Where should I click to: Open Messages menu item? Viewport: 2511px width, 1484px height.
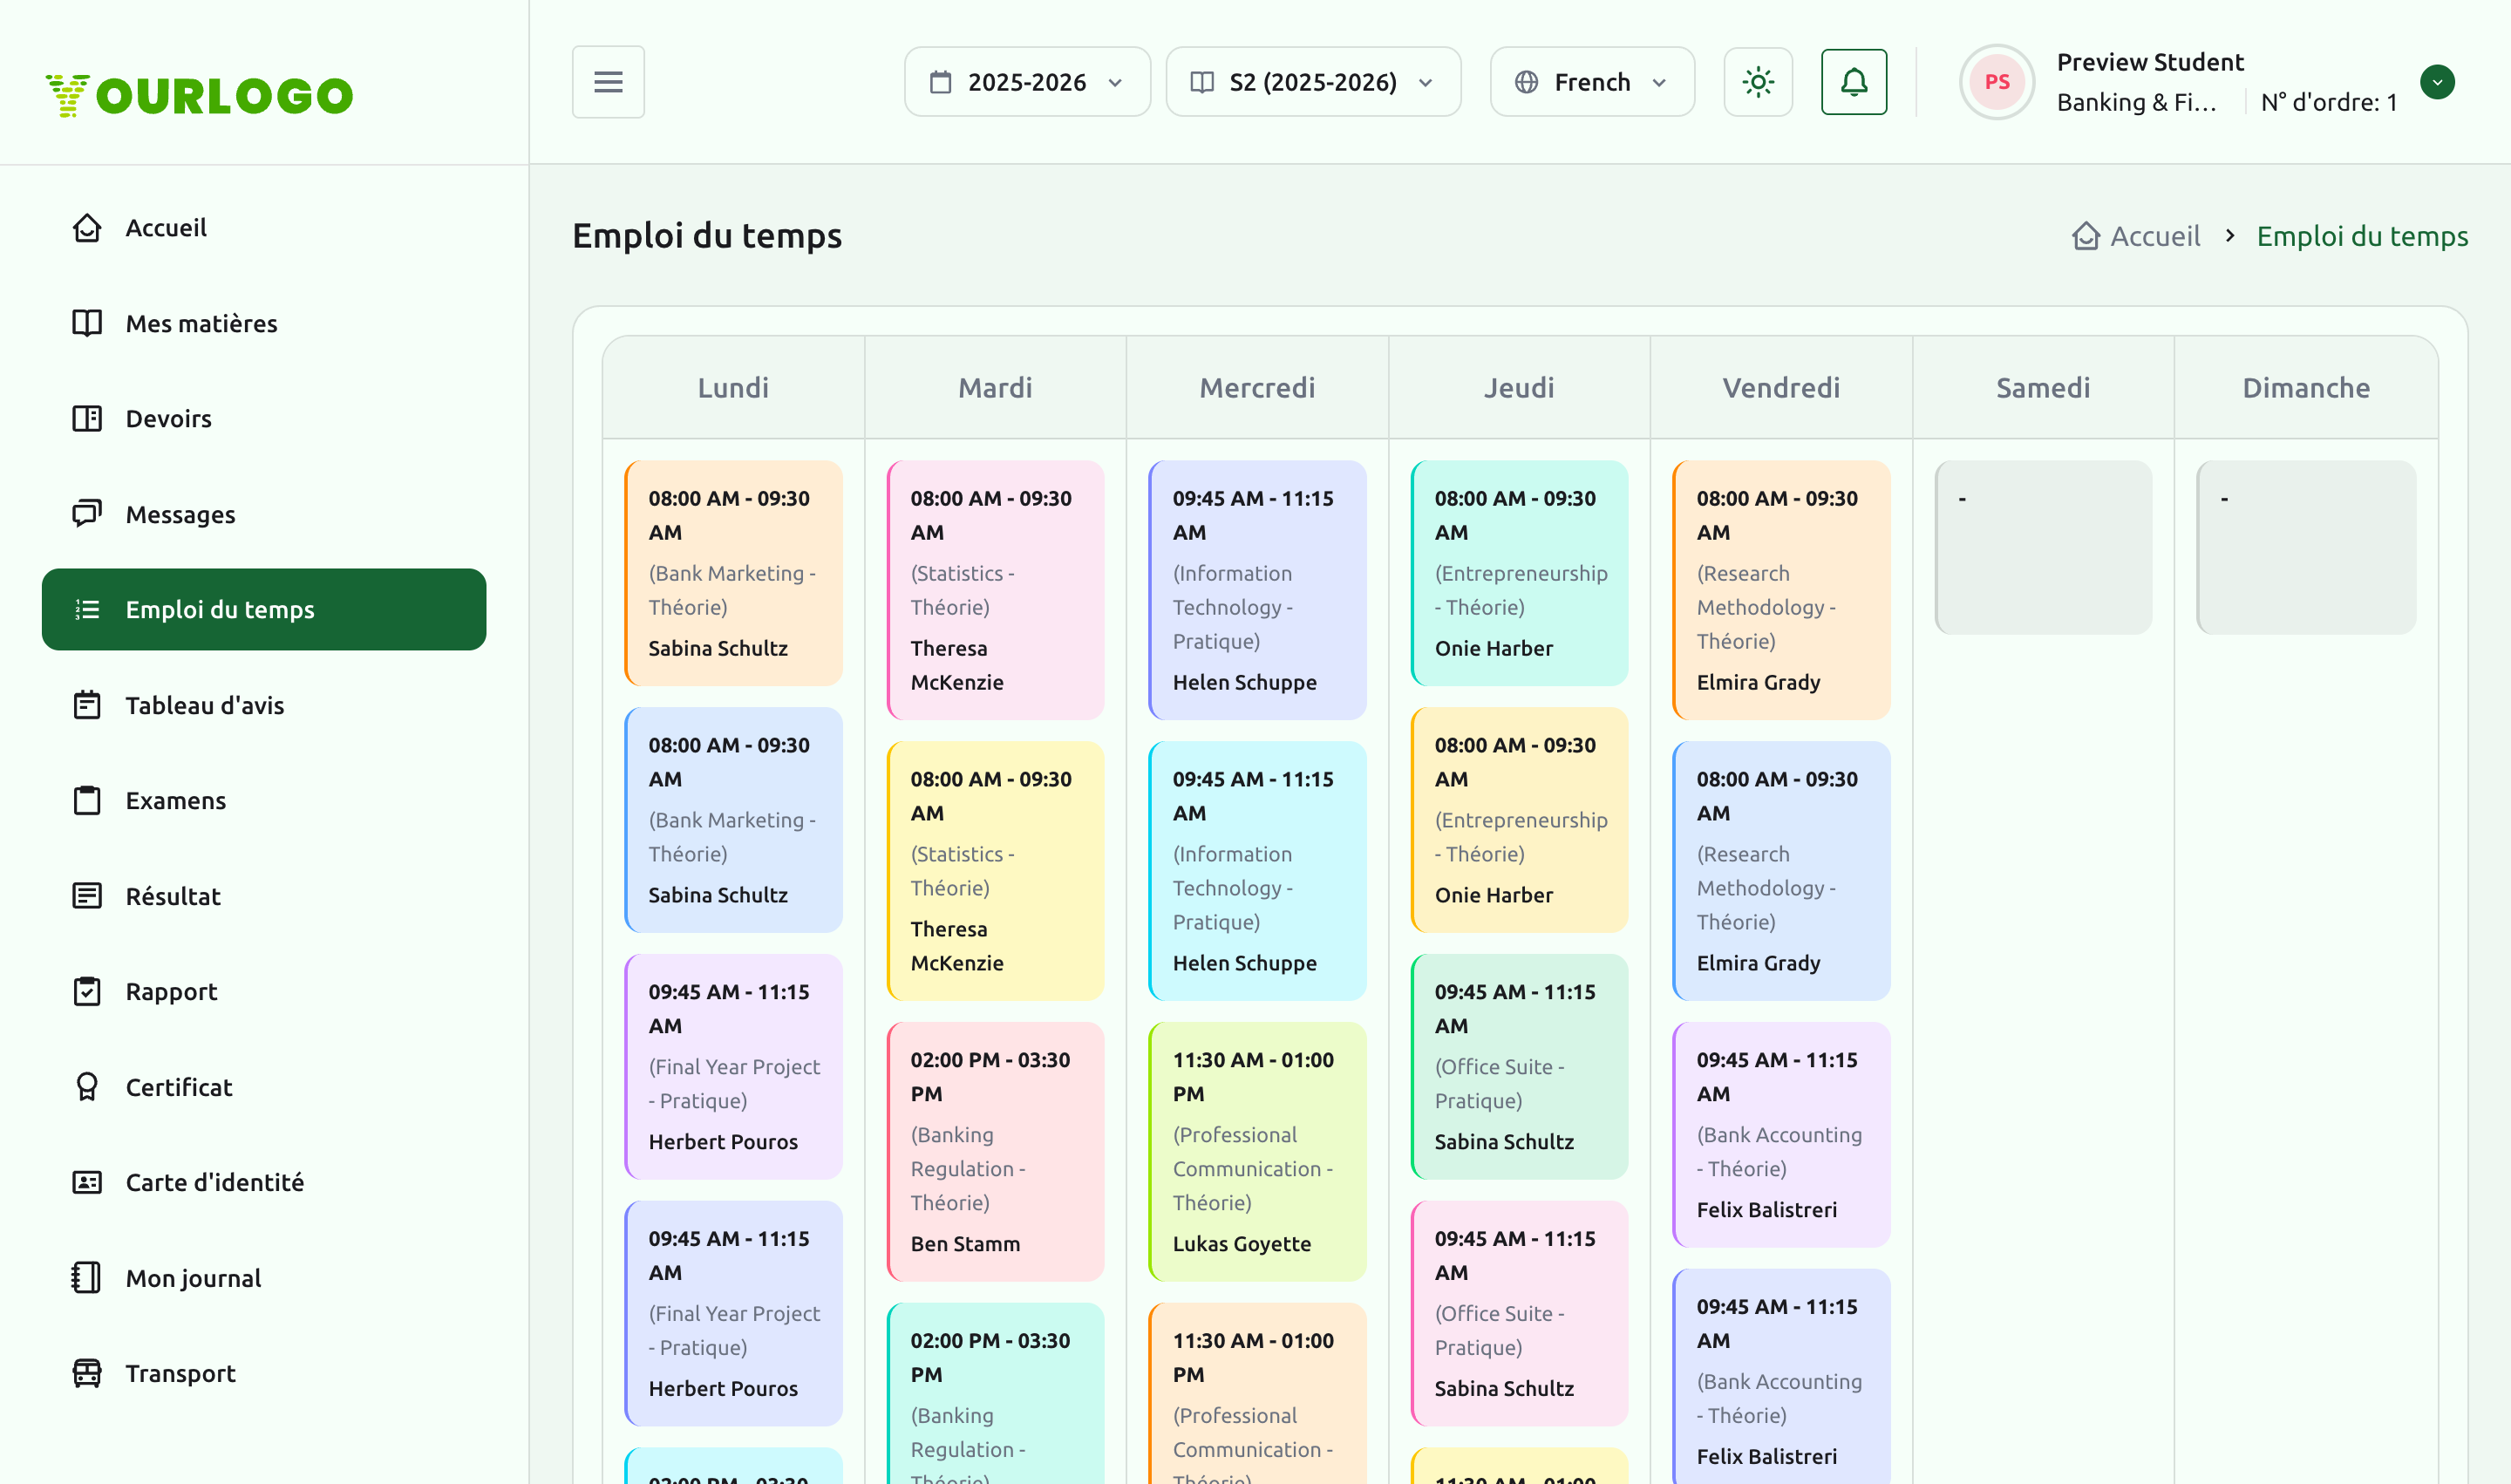click(x=264, y=514)
